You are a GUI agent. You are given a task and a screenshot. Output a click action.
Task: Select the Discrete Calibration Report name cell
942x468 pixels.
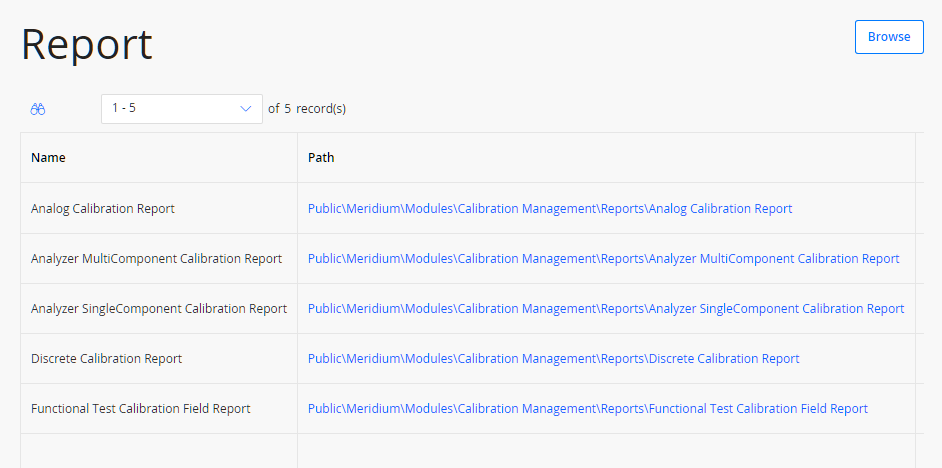click(106, 359)
